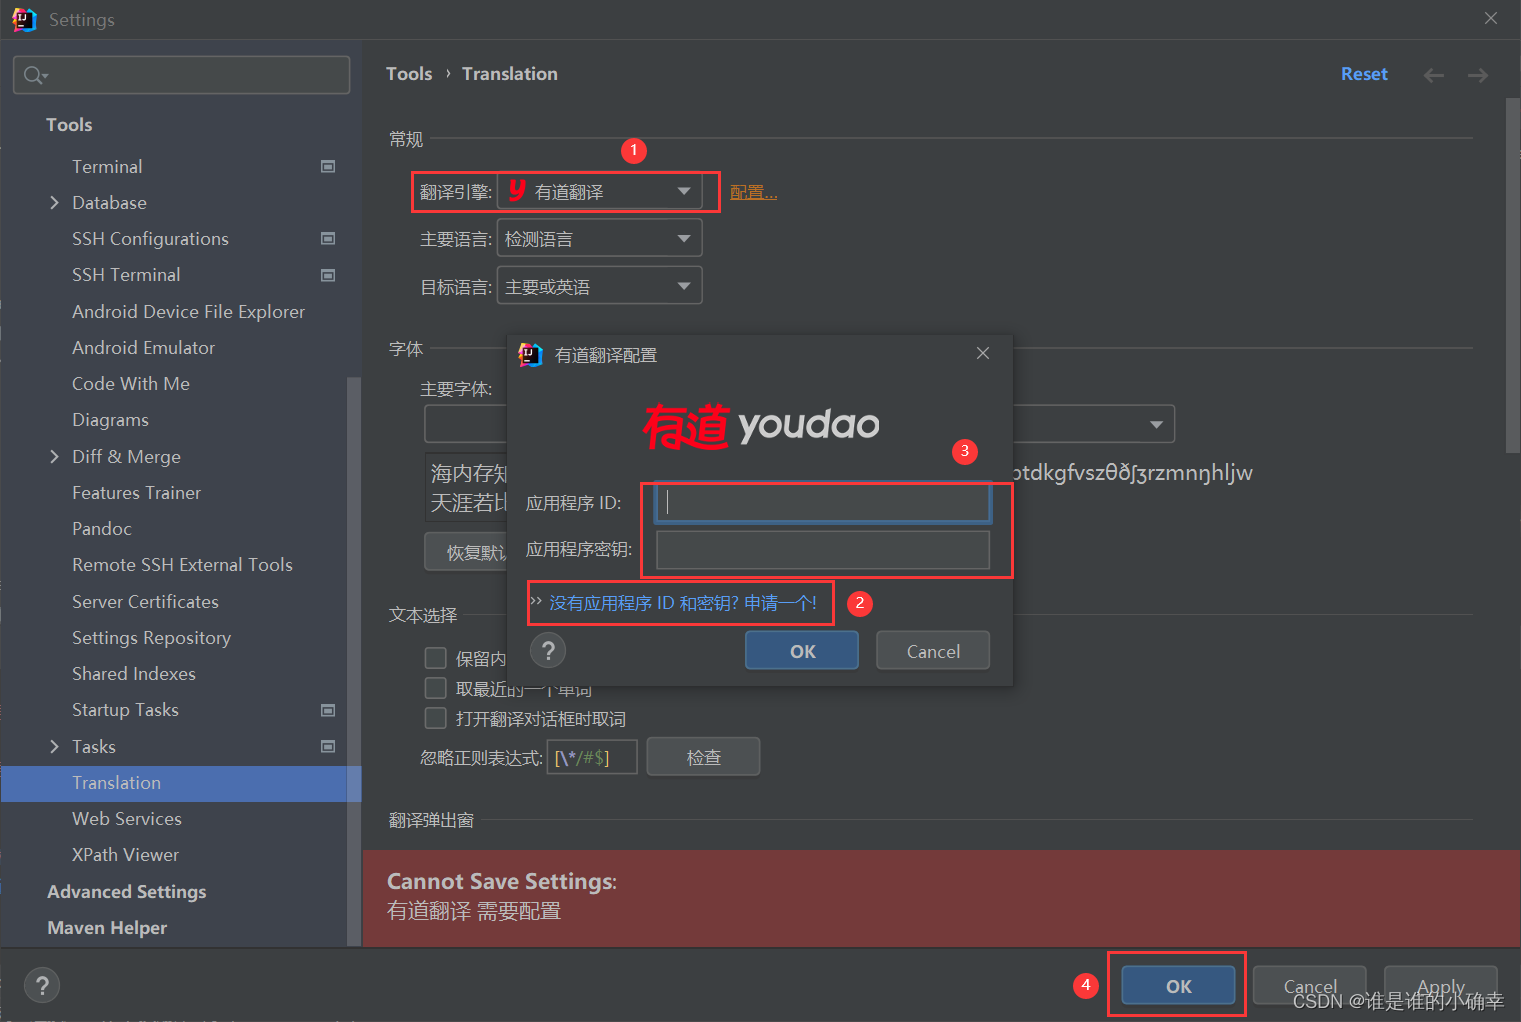The height and width of the screenshot is (1022, 1521).
Task: Click the IntelliJ icon in the Settings title bar
Action: click(24, 19)
